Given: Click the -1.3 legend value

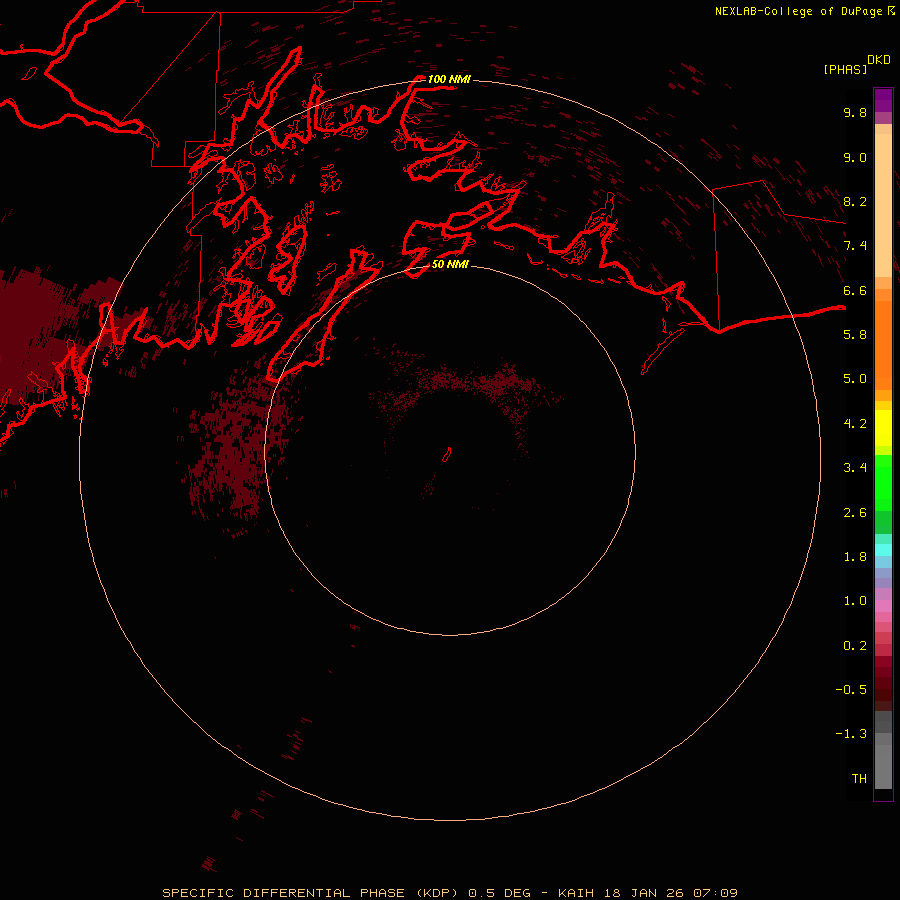Looking at the screenshot, I should tap(851, 734).
